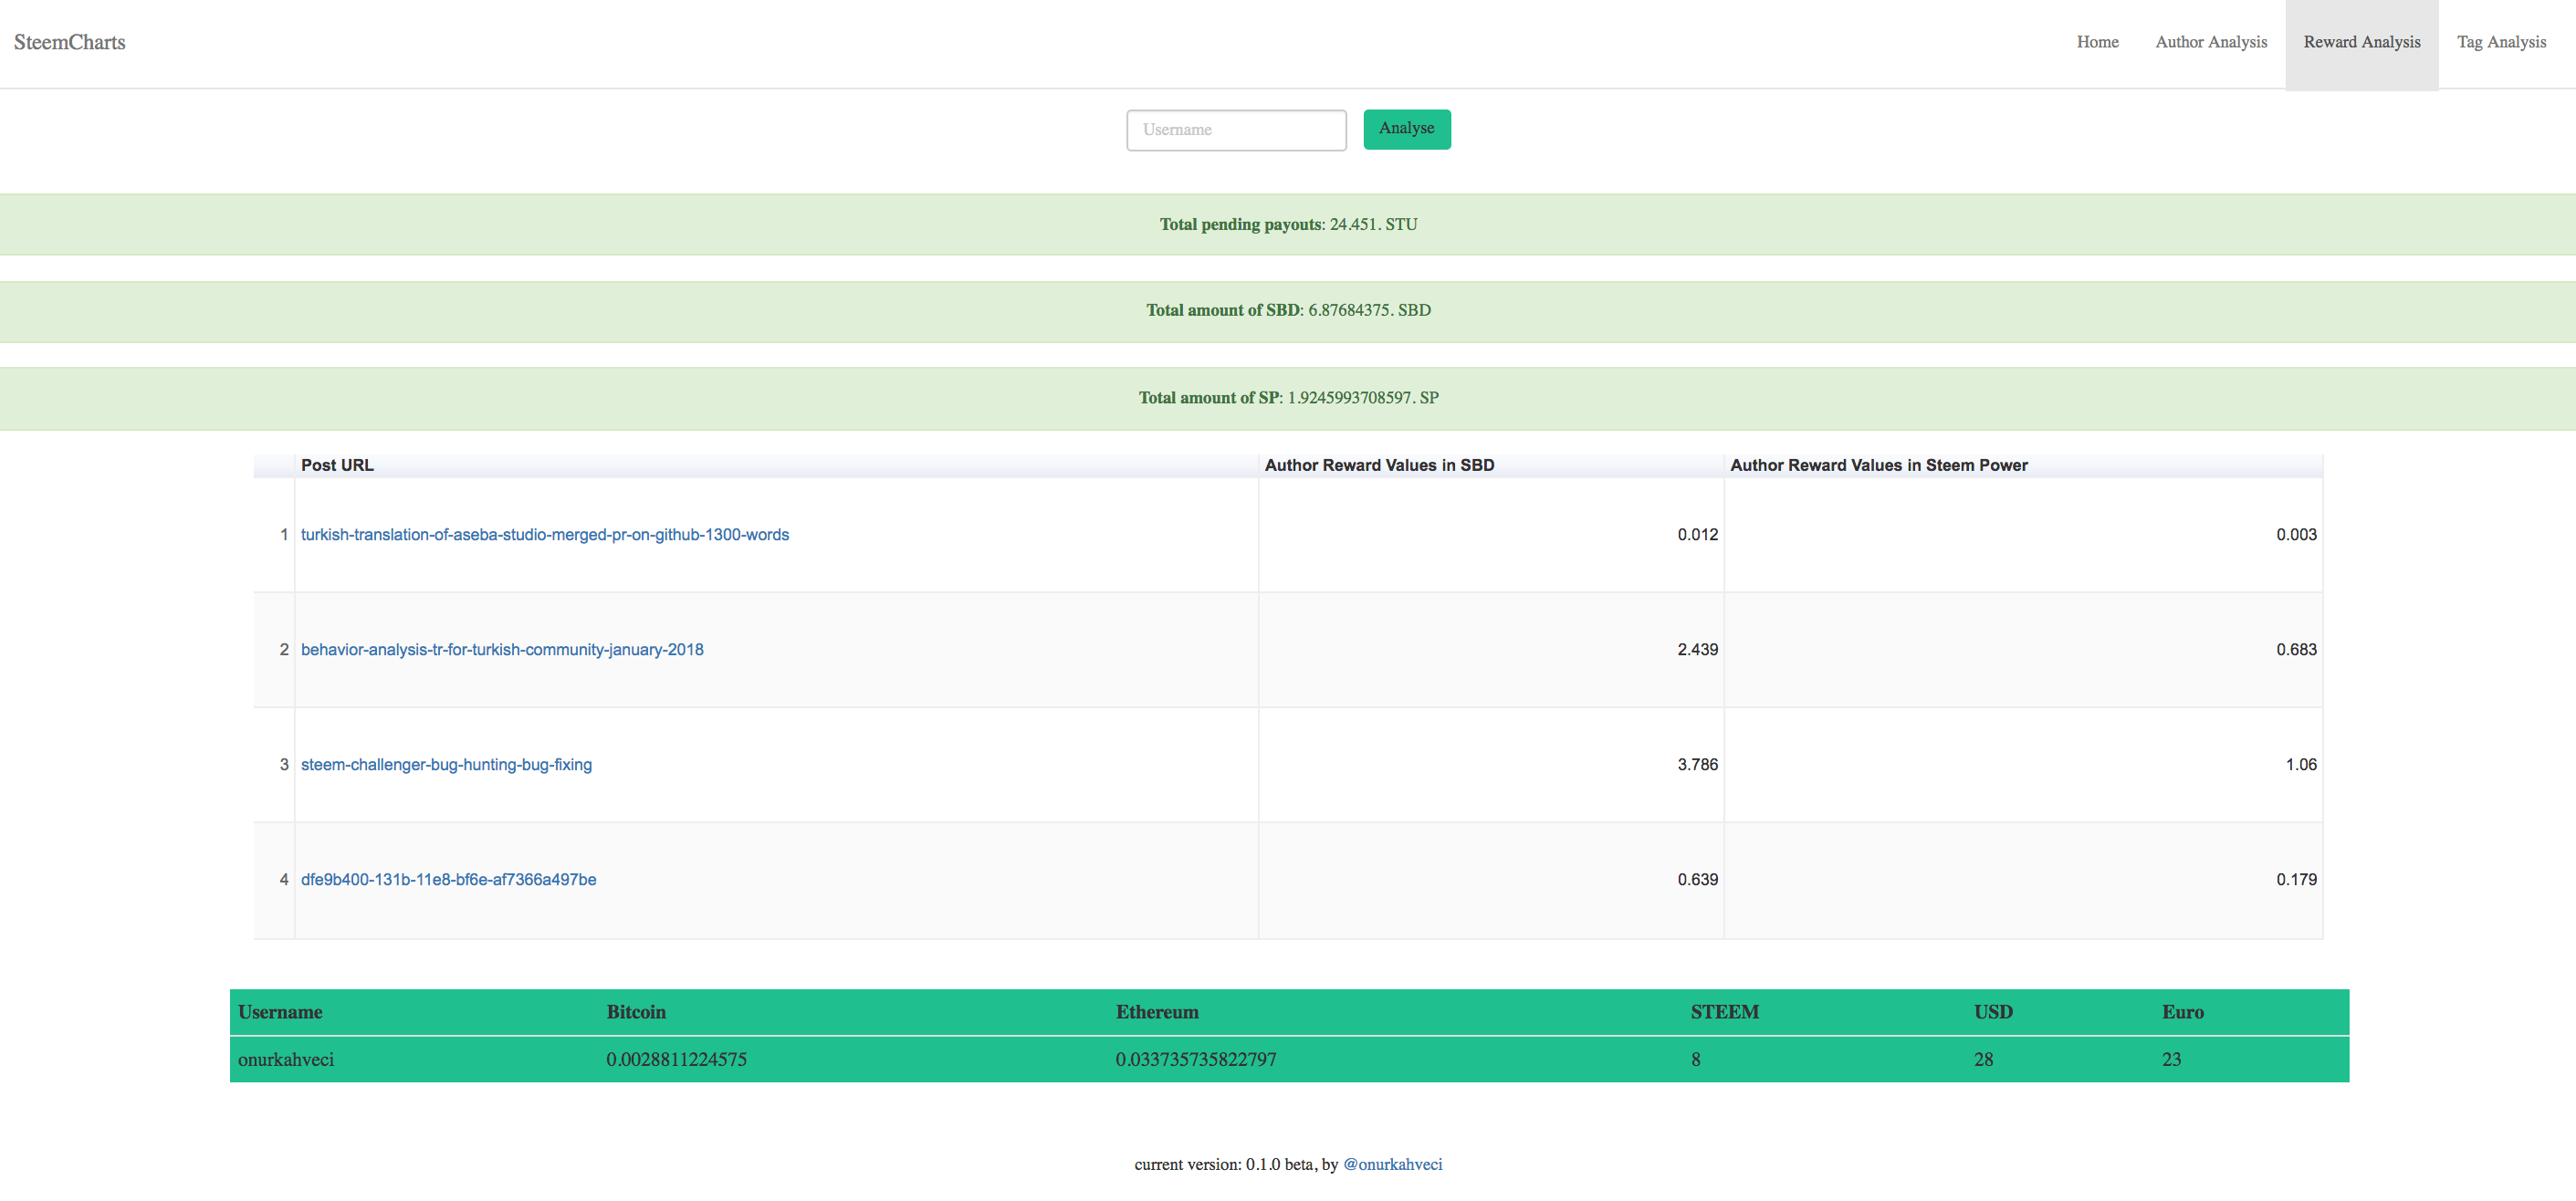Select the Steem Power value 1.06
Image resolution: width=2576 pixels, height=1201 pixels.
tap(2301, 765)
